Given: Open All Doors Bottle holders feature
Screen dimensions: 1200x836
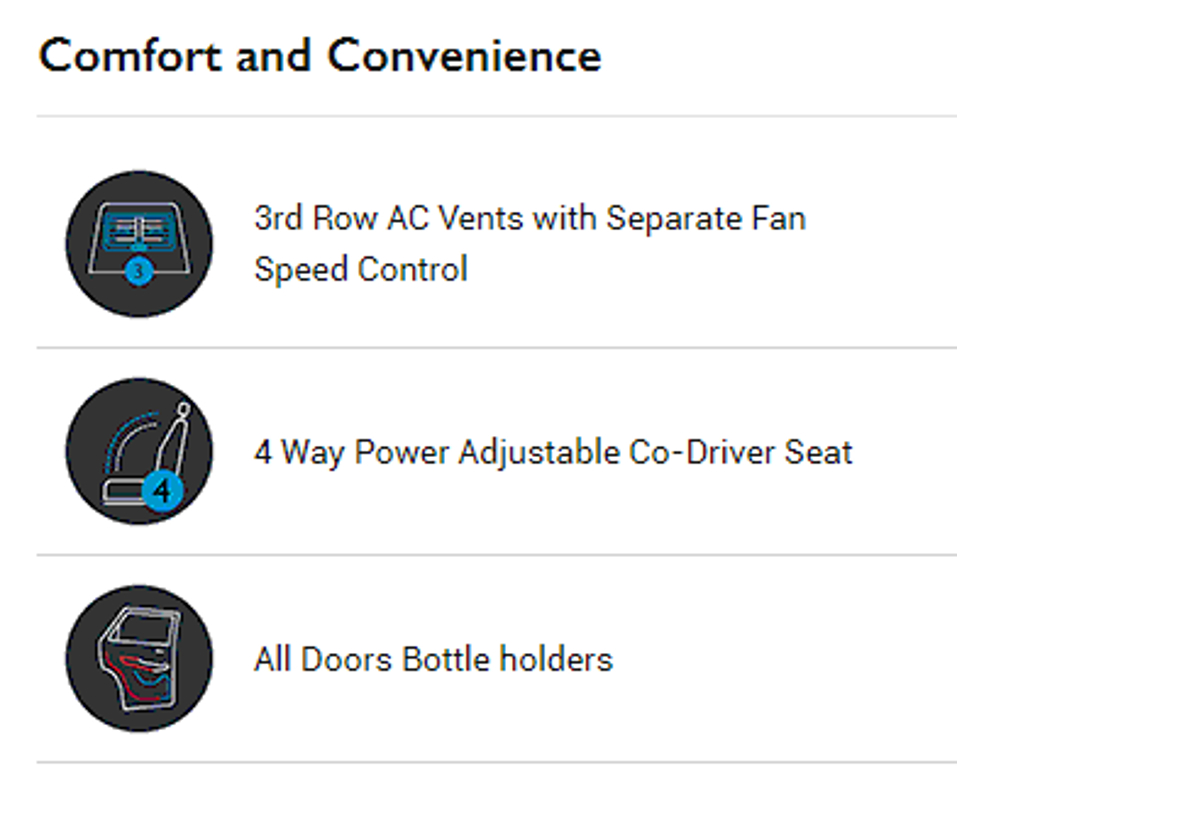Looking at the screenshot, I should (433, 659).
